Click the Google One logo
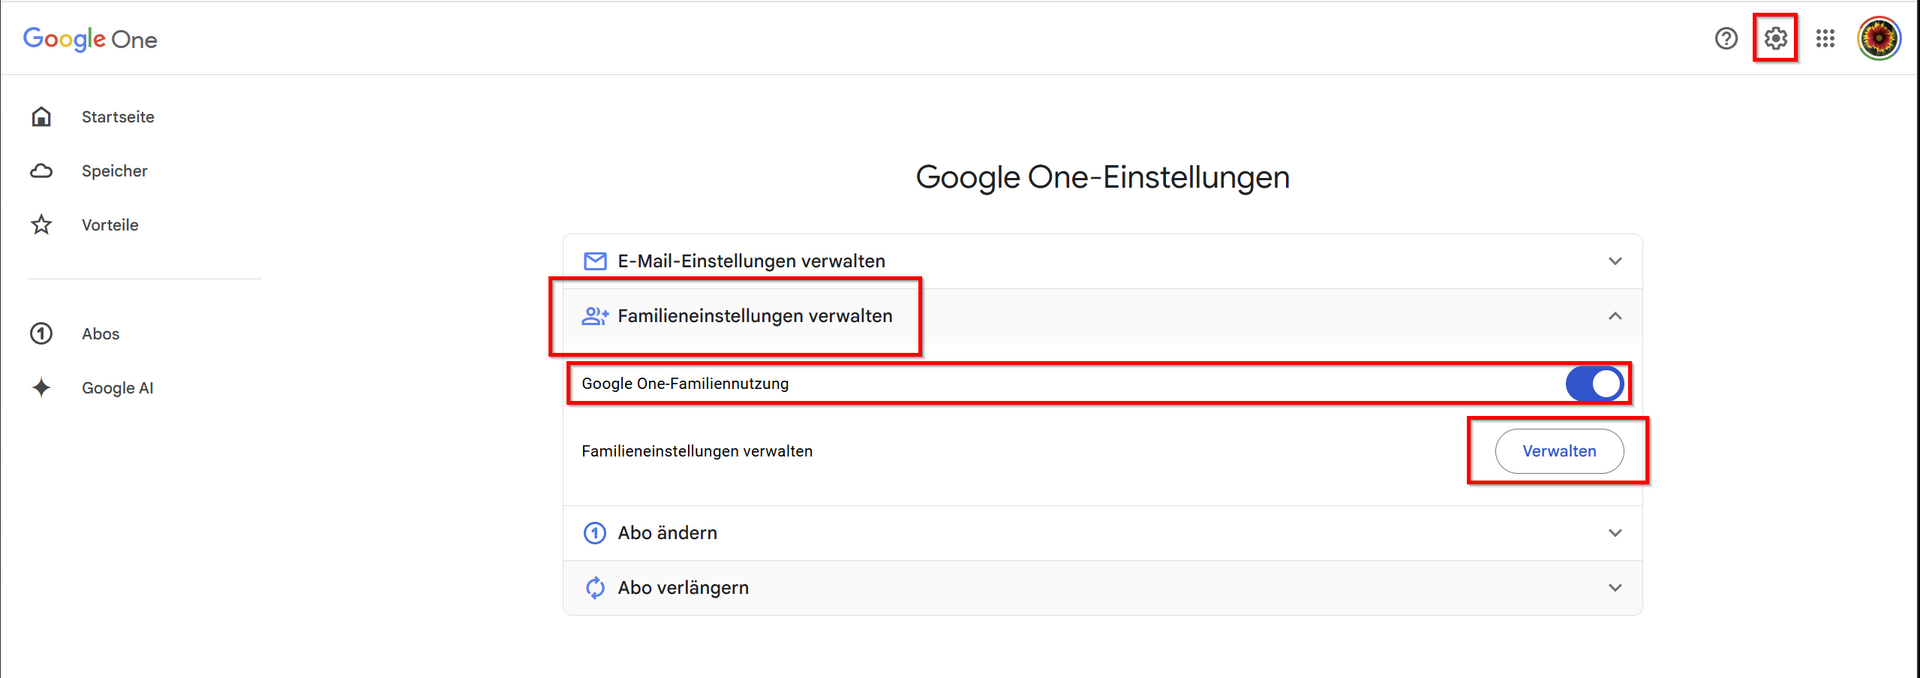1920x678 pixels. pyautogui.click(x=90, y=39)
